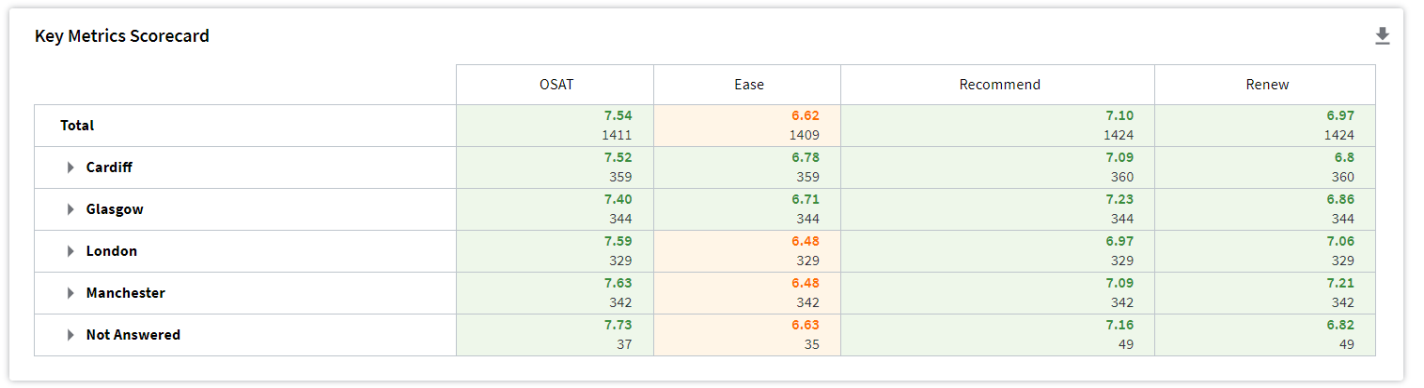Screen dimensions: 1424x388
Task: Click Not Answered OSAT score 7.73
Action: point(618,326)
